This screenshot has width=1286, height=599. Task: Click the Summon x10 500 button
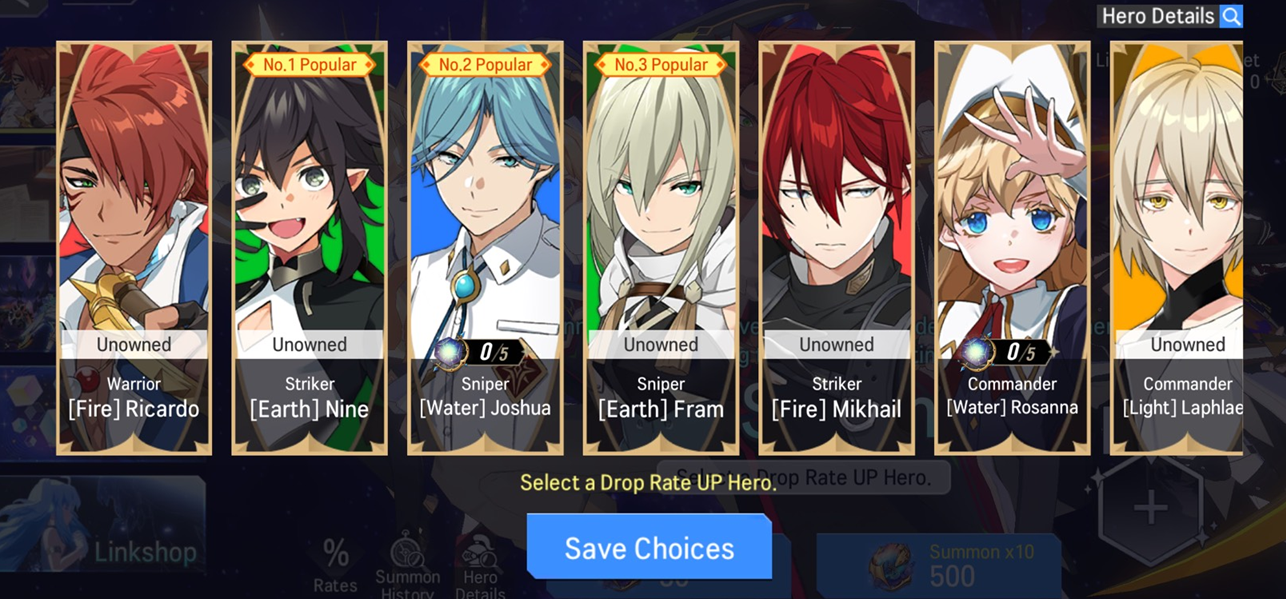point(938,565)
